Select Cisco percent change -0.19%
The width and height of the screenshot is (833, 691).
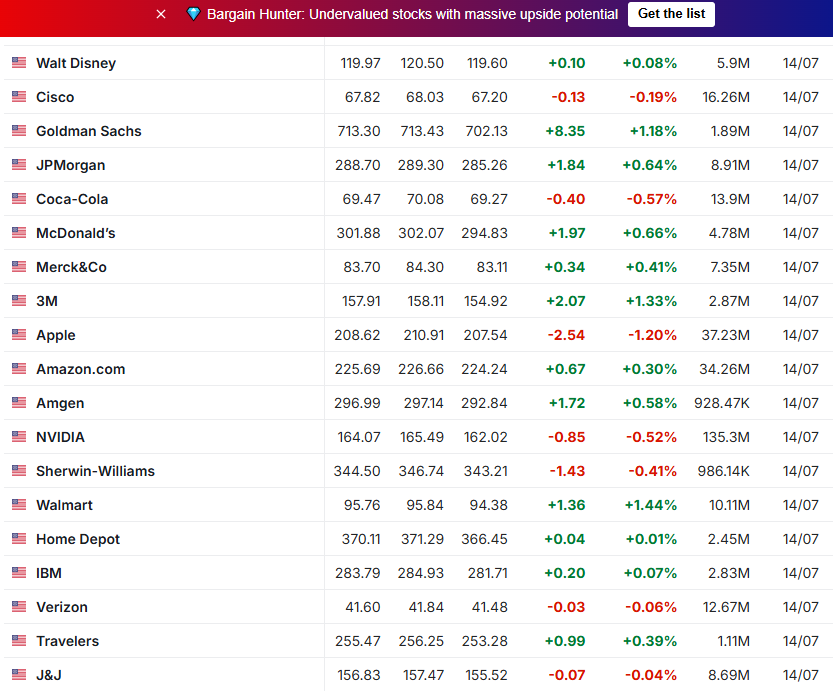653,97
